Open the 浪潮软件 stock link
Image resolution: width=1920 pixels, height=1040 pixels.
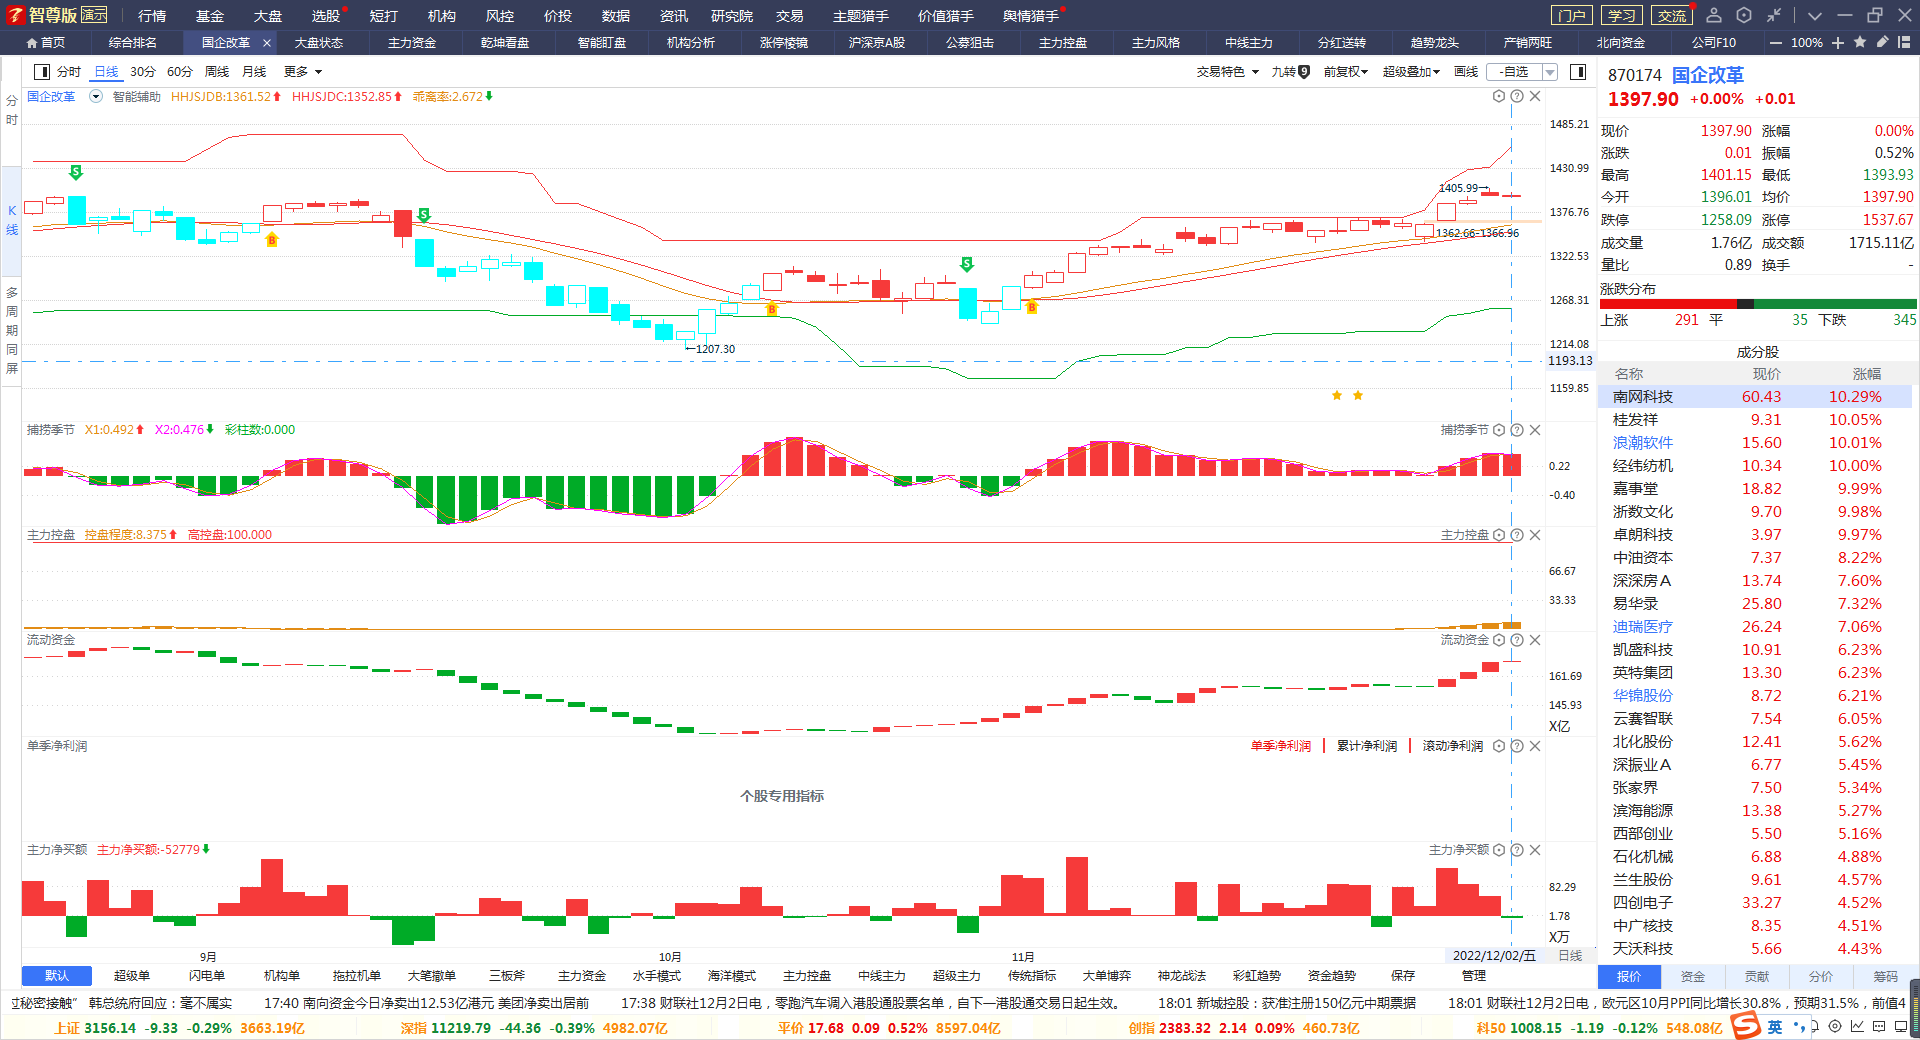click(1643, 443)
